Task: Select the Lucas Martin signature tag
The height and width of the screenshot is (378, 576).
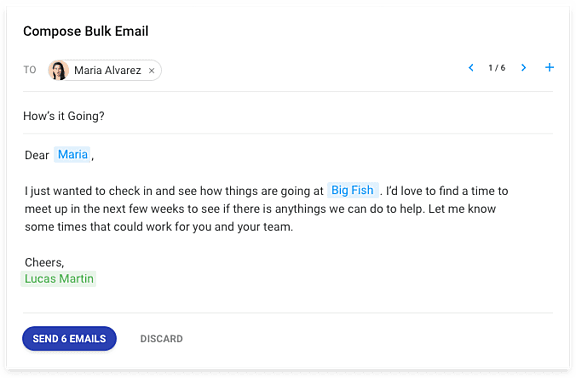Action: tap(58, 279)
